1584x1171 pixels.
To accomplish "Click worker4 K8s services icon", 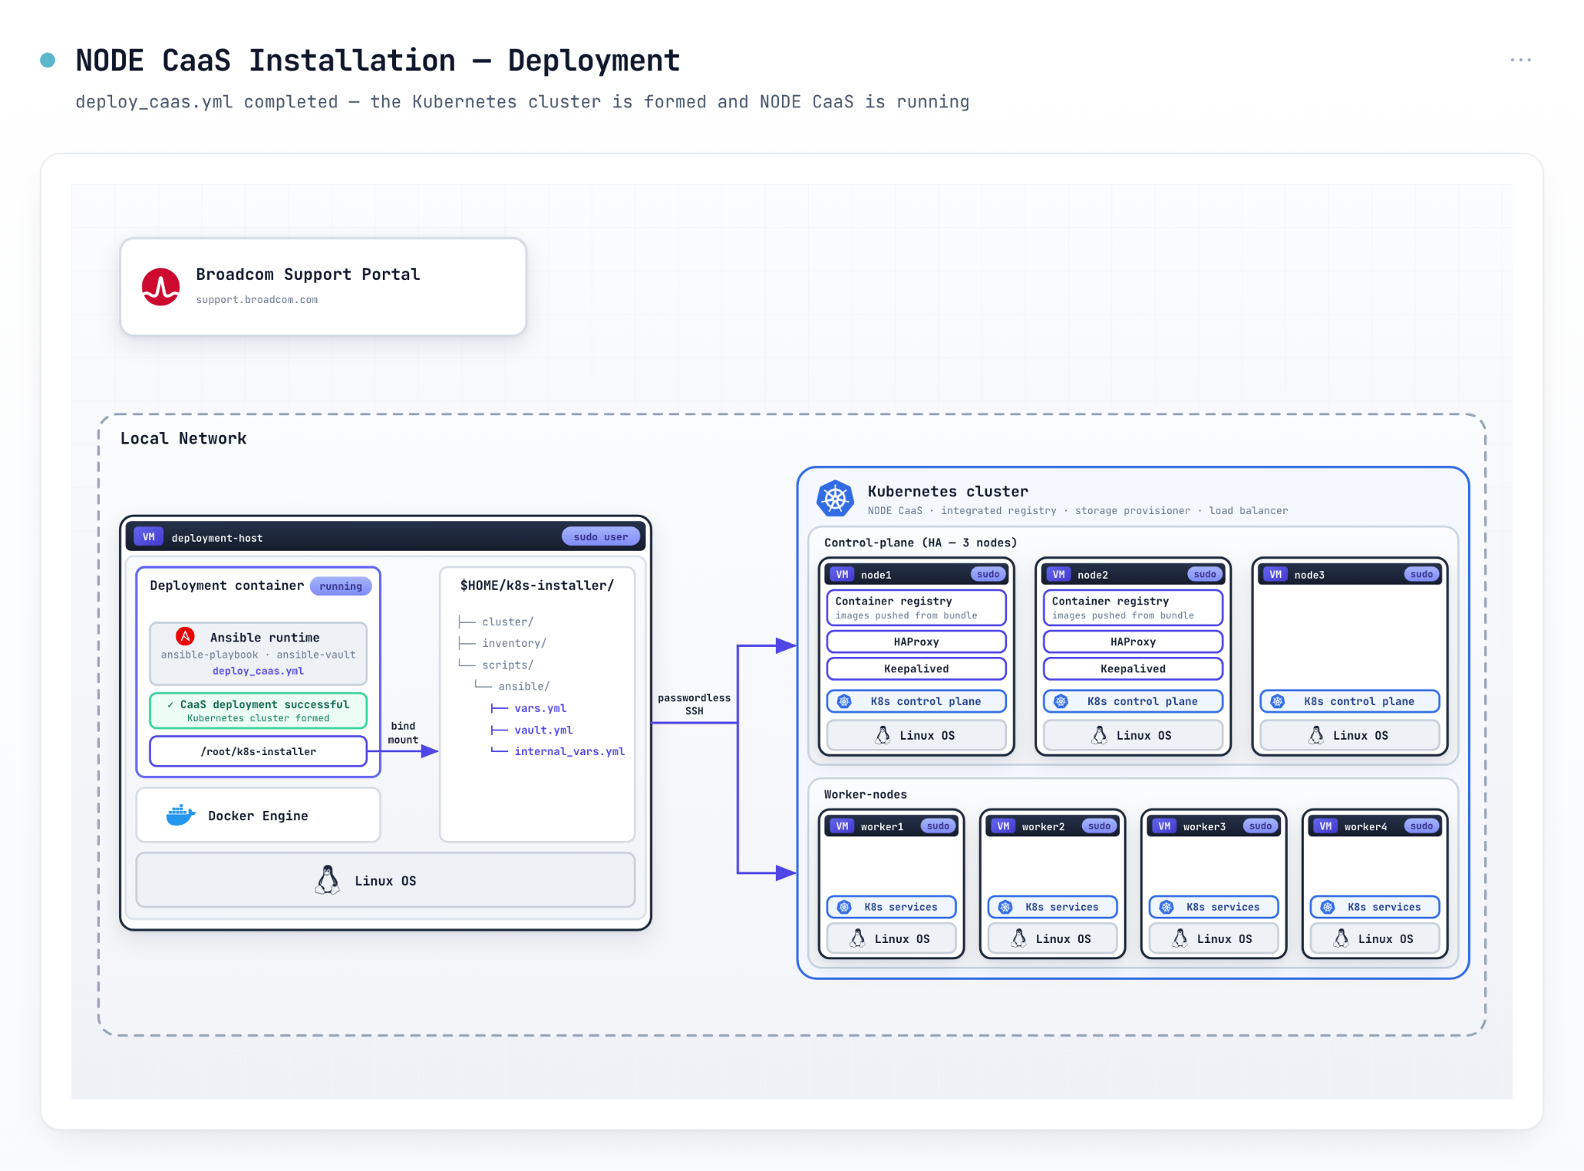I will click(x=1328, y=907).
